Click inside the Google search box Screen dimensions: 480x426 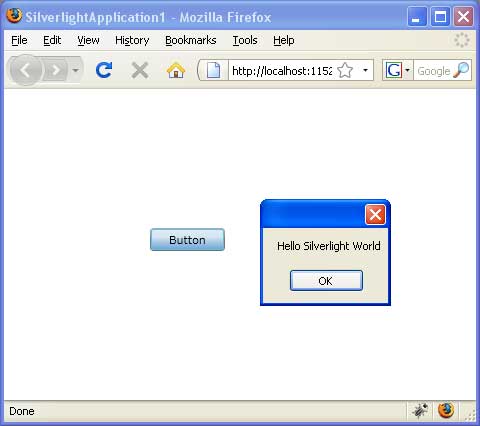[434, 71]
